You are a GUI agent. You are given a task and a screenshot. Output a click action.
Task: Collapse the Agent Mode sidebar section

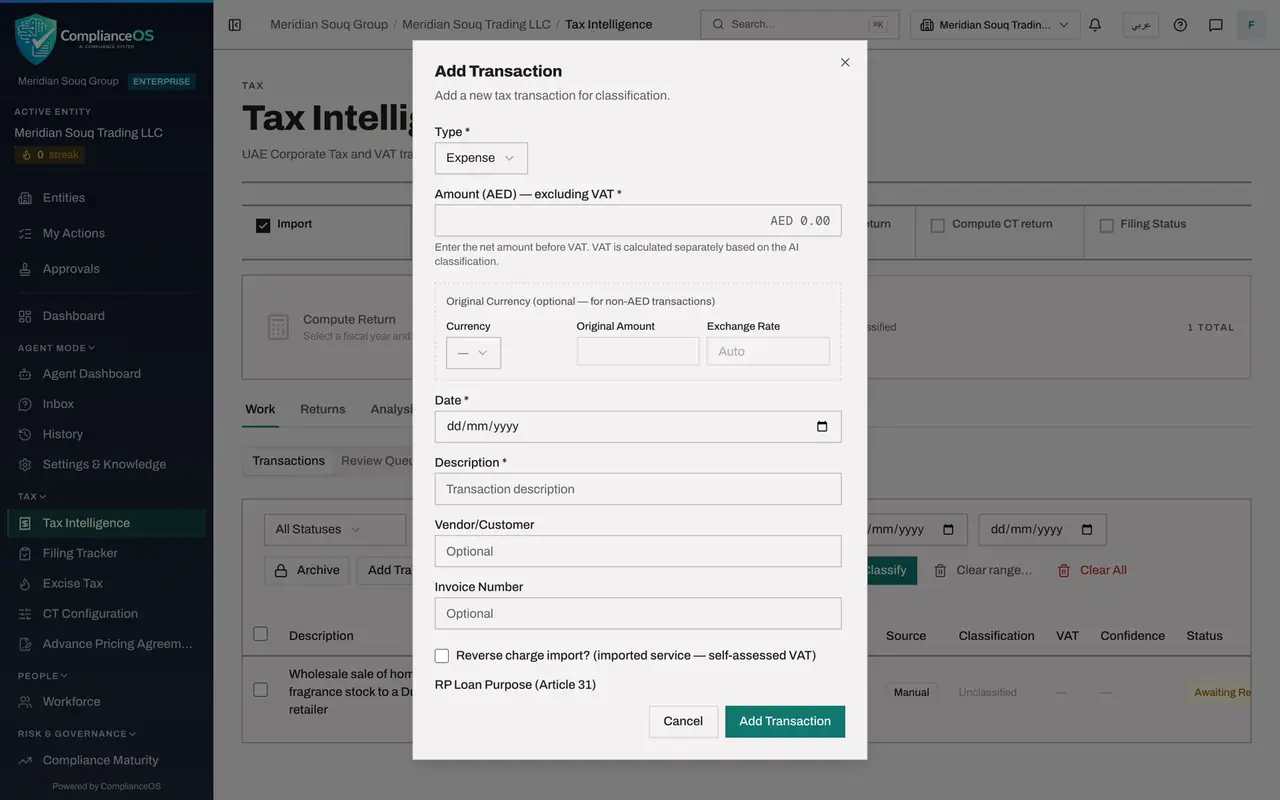(x=57, y=348)
